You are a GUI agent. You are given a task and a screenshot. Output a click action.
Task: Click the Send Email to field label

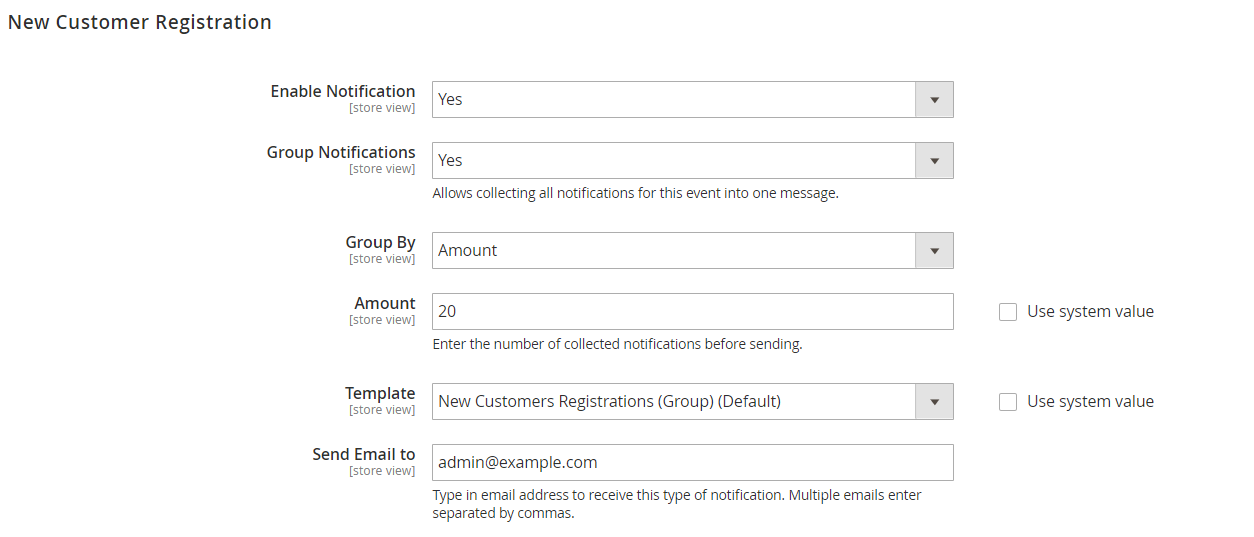coord(364,454)
